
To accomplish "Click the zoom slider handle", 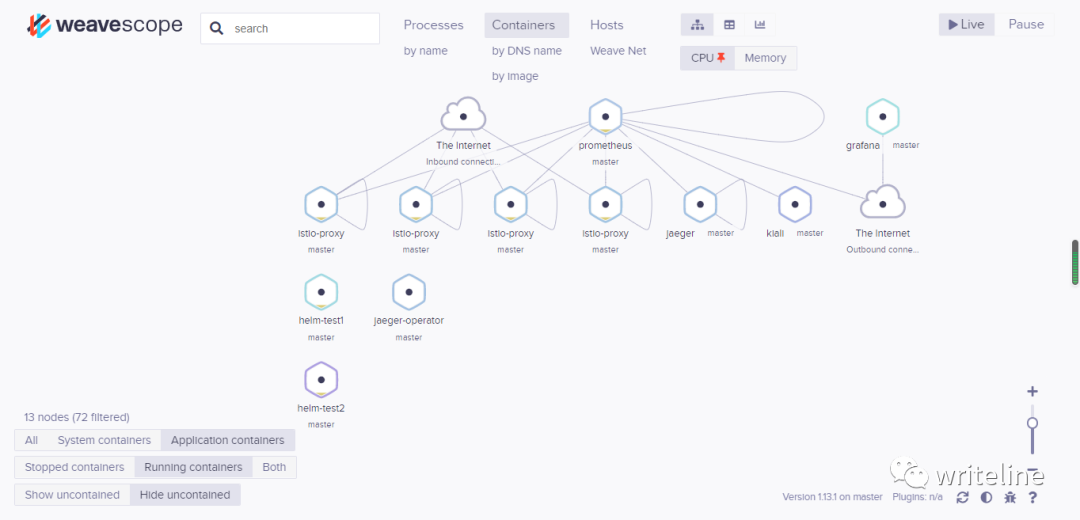I will (x=1032, y=423).
